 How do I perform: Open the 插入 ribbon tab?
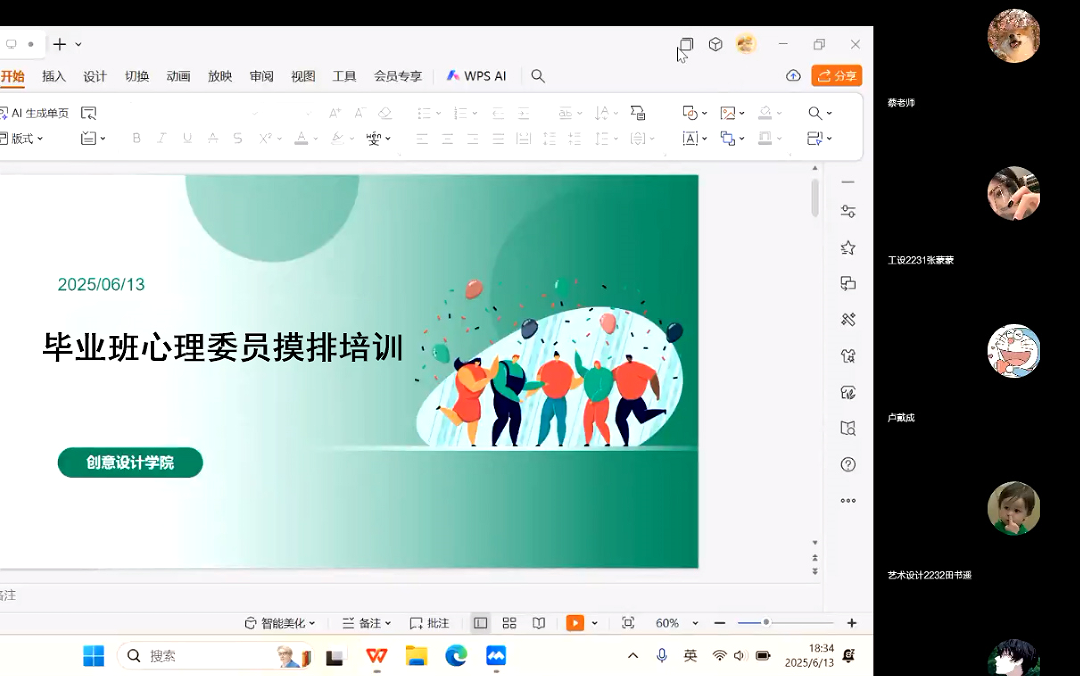(54, 76)
